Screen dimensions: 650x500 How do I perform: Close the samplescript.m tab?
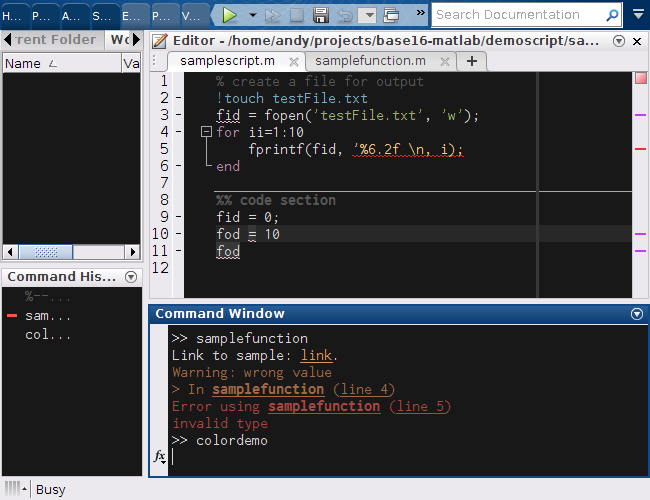[x=294, y=62]
